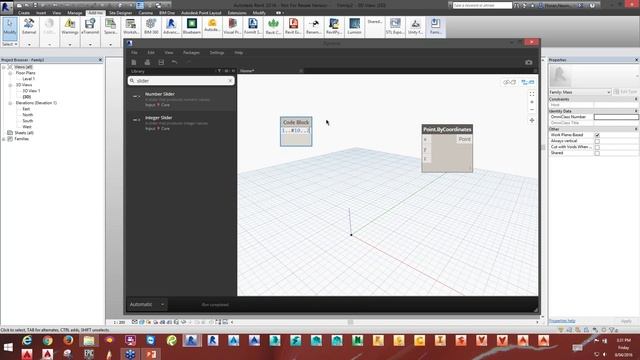Click Zoom to Fit in Dynamo canvas controls
640x360 pixels.
pyautogui.click(x=532, y=94)
